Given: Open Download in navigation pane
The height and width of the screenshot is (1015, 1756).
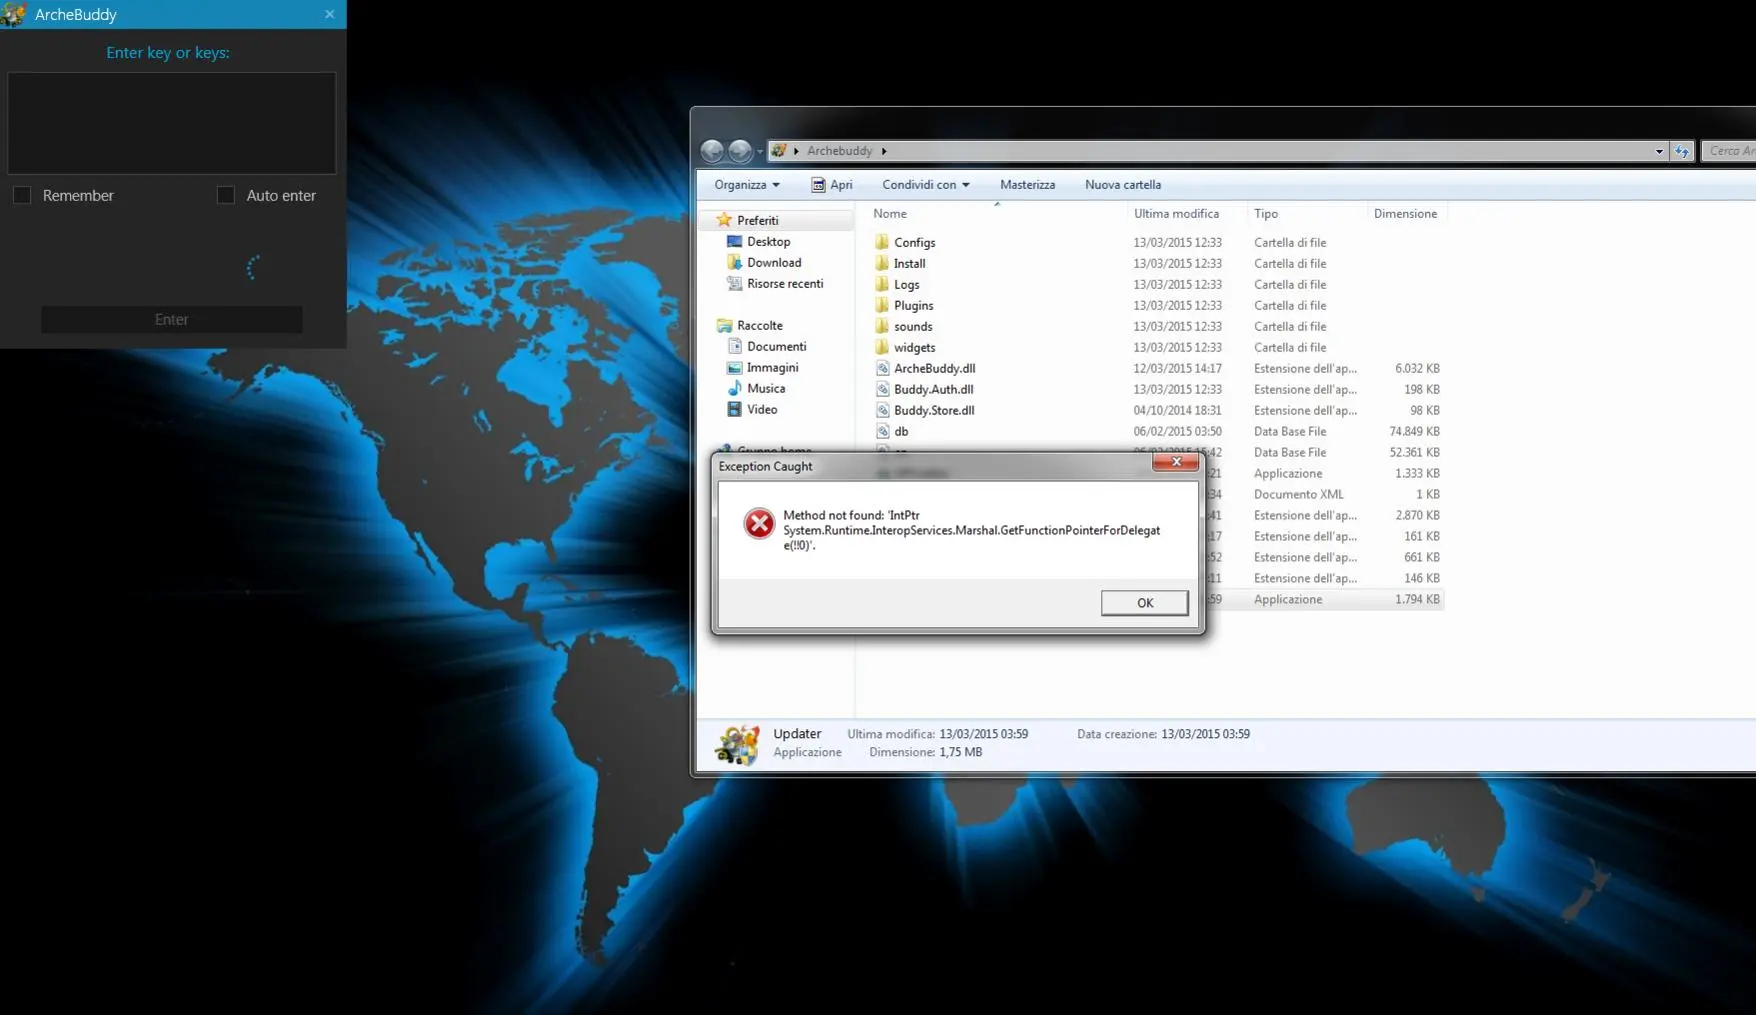Looking at the screenshot, I should point(774,262).
